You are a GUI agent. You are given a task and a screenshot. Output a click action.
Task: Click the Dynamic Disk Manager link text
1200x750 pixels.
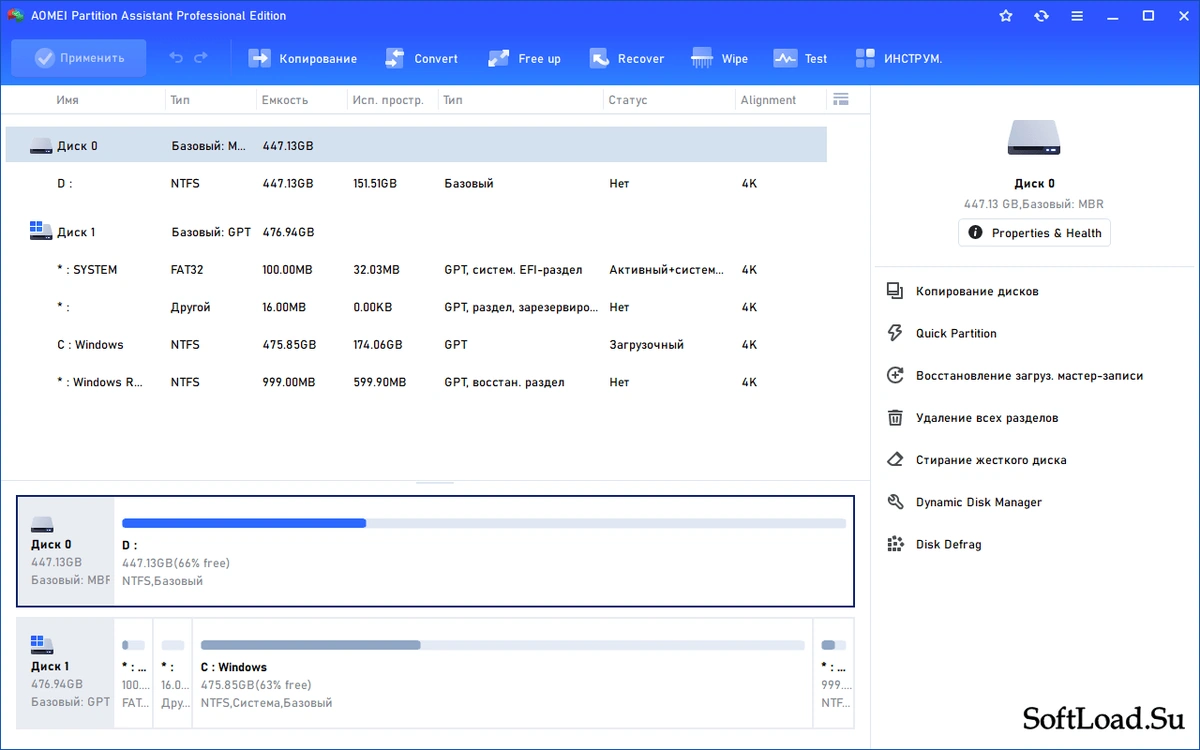click(x=979, y=502)
